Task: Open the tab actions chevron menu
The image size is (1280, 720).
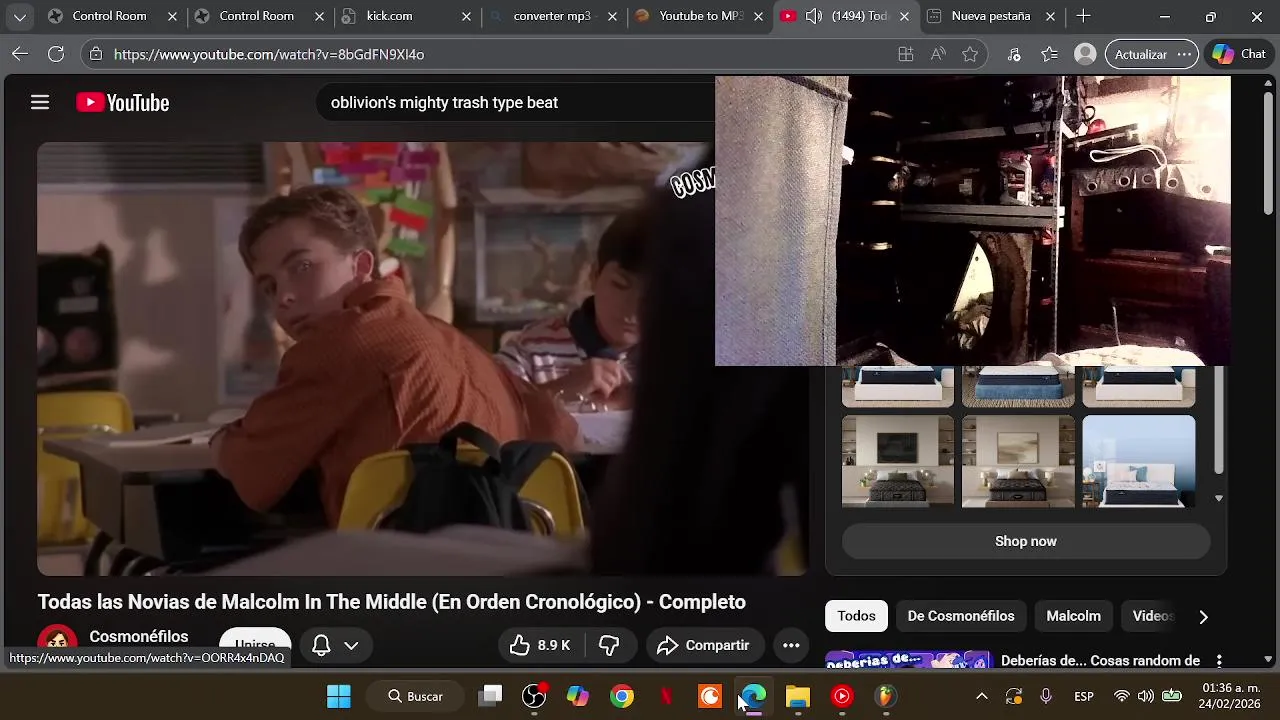Action: (x=19, y=17)
